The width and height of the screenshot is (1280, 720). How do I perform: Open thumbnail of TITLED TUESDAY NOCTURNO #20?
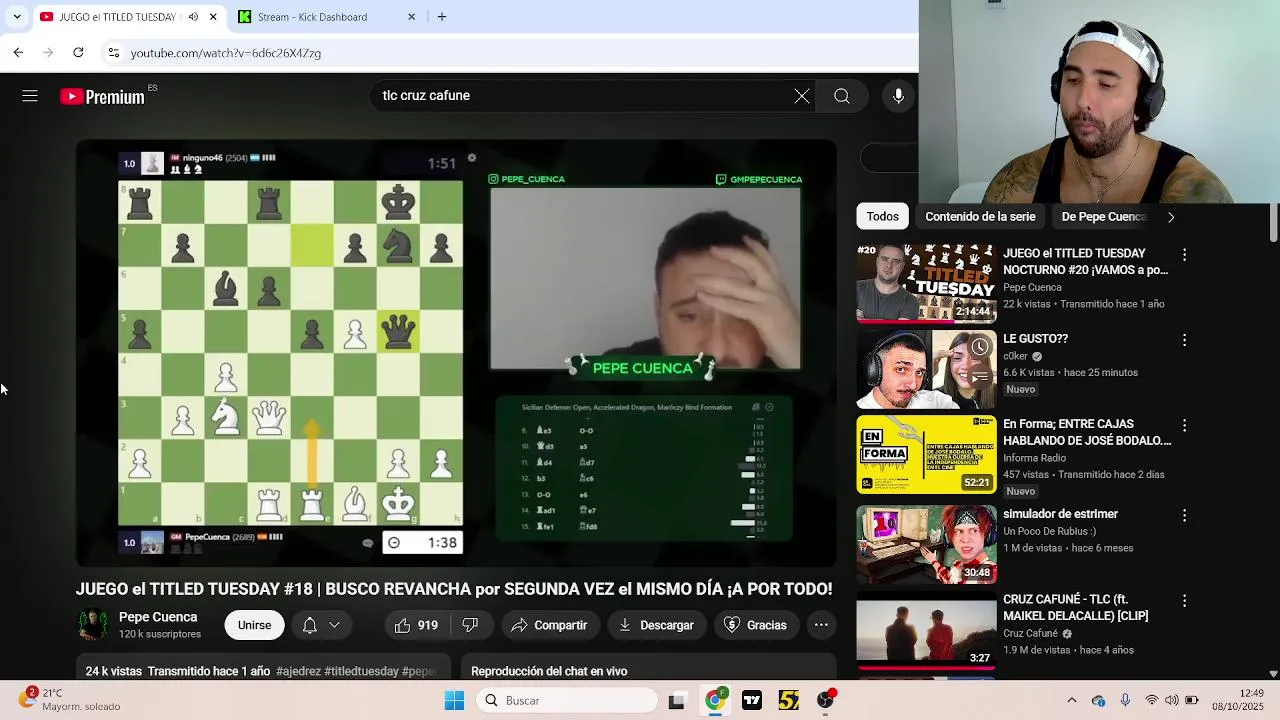(x=926, y=284)
